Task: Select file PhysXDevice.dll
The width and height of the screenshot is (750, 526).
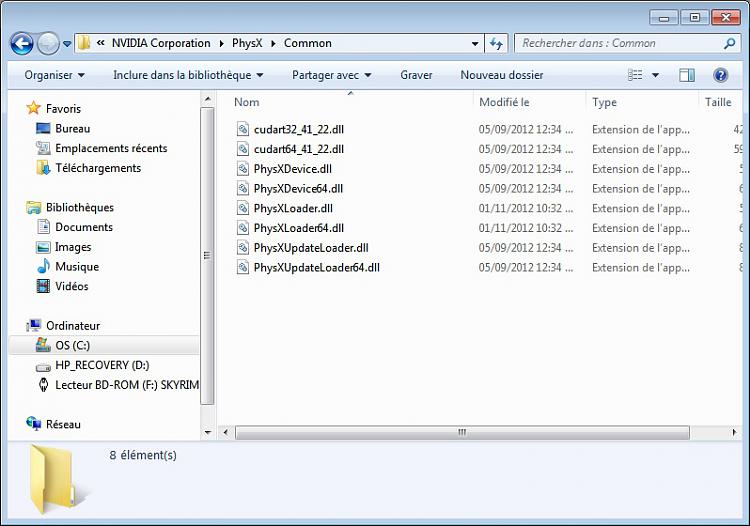Action: click(x=293, y=169)
